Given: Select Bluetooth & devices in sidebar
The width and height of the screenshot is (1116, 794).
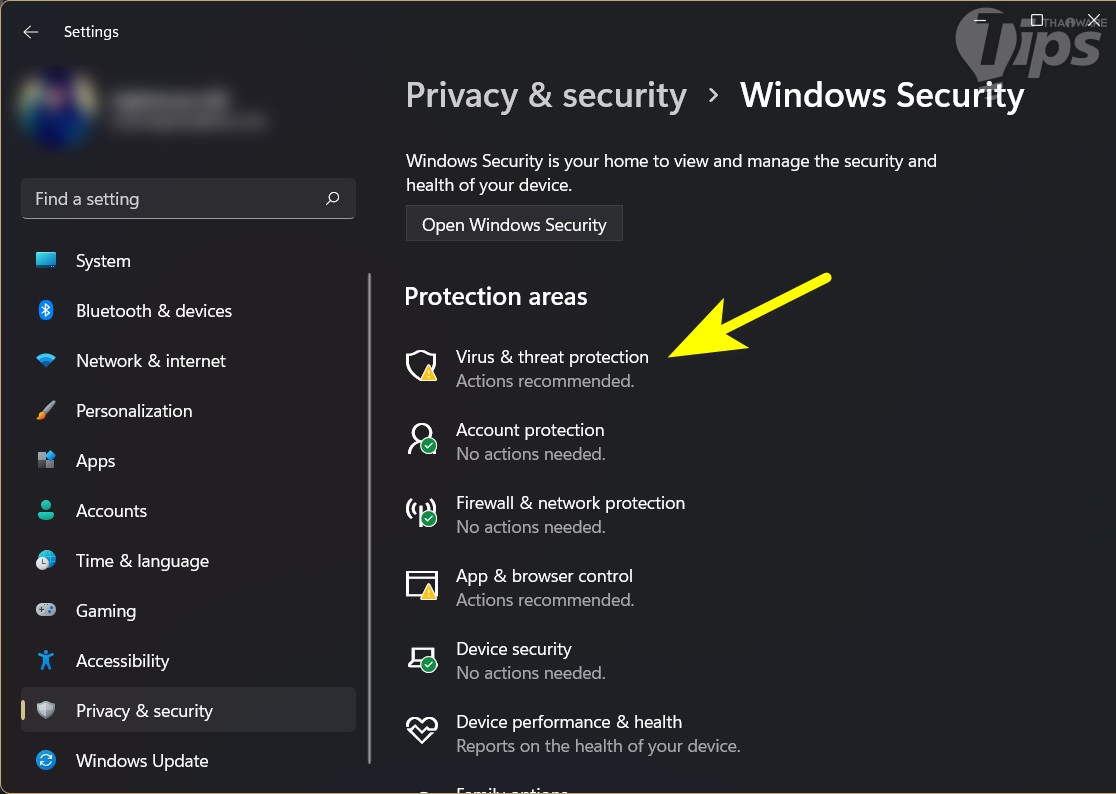Looking at the screenshot, I should tap(153, 311).
